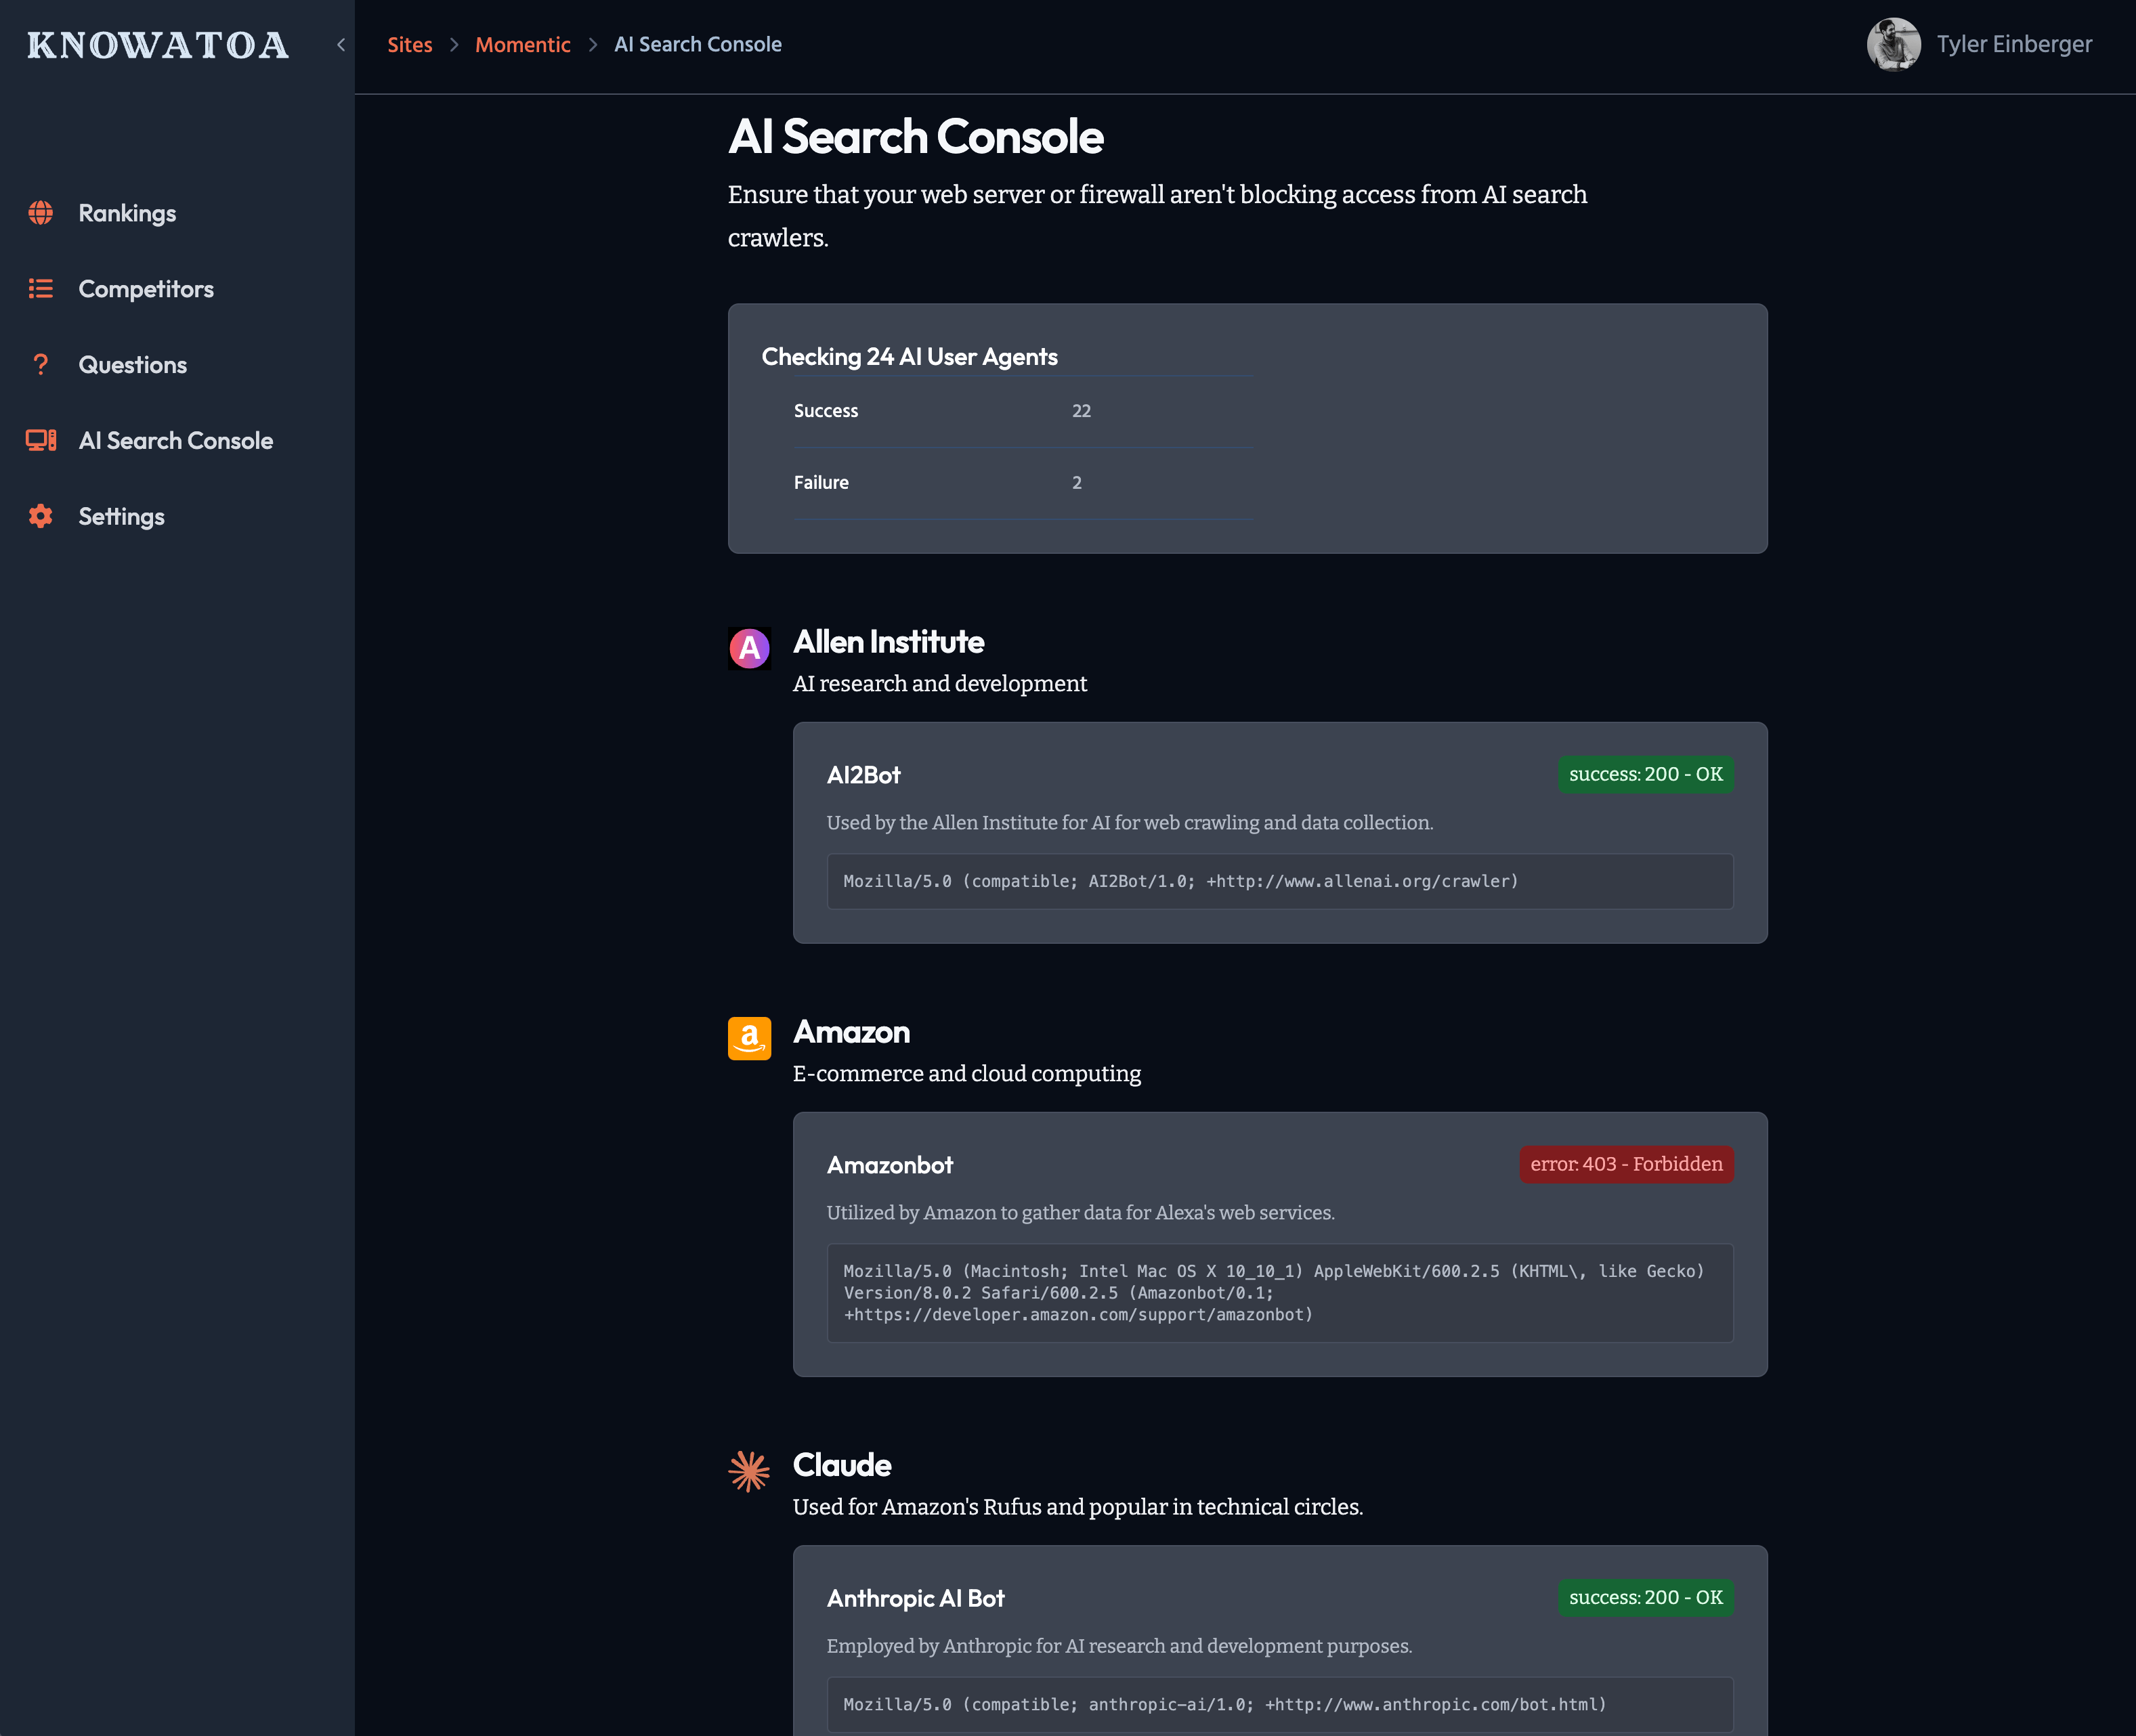Go to Sites in the breadcrumb
Viewport: 2136px width, 1736px height.
(410, 45)
